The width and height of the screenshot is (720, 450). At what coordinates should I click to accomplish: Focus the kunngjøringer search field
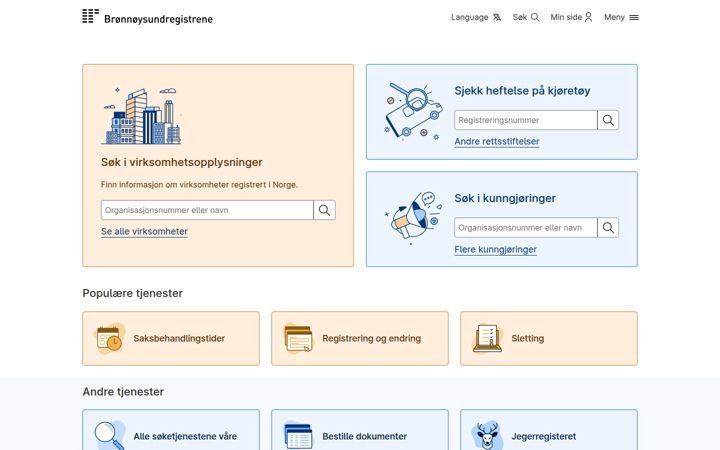pos(526,228)
